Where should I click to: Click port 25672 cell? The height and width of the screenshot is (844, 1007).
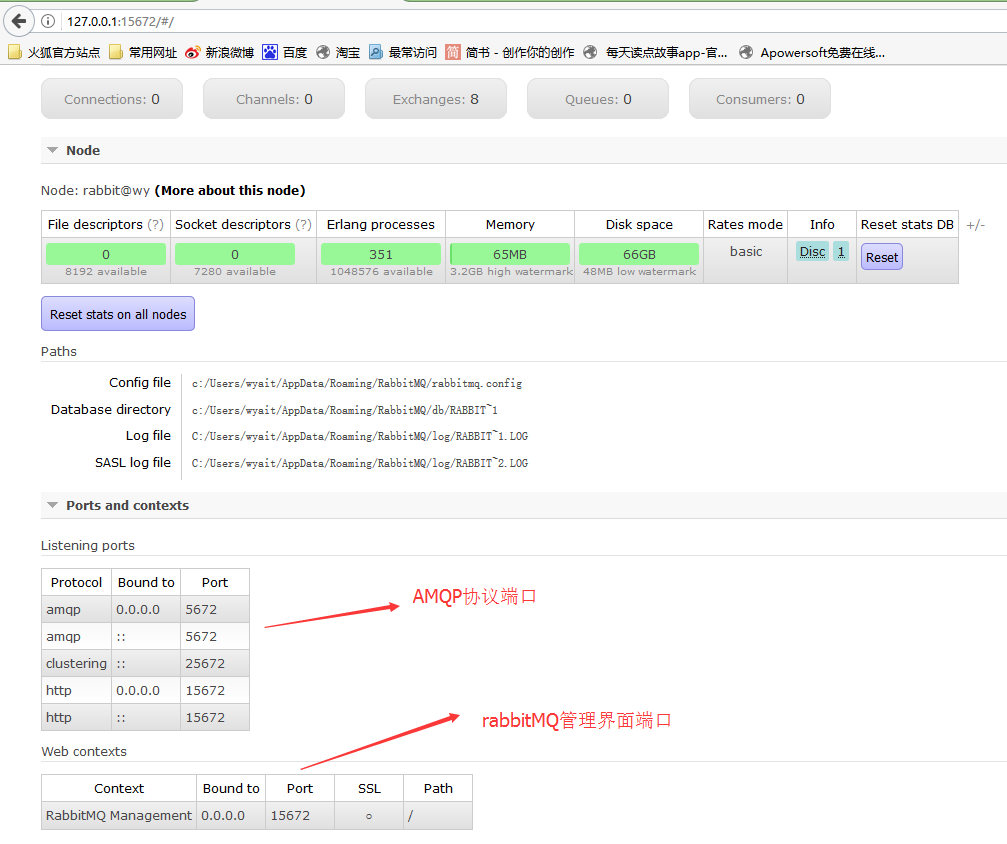coord(215,664)
